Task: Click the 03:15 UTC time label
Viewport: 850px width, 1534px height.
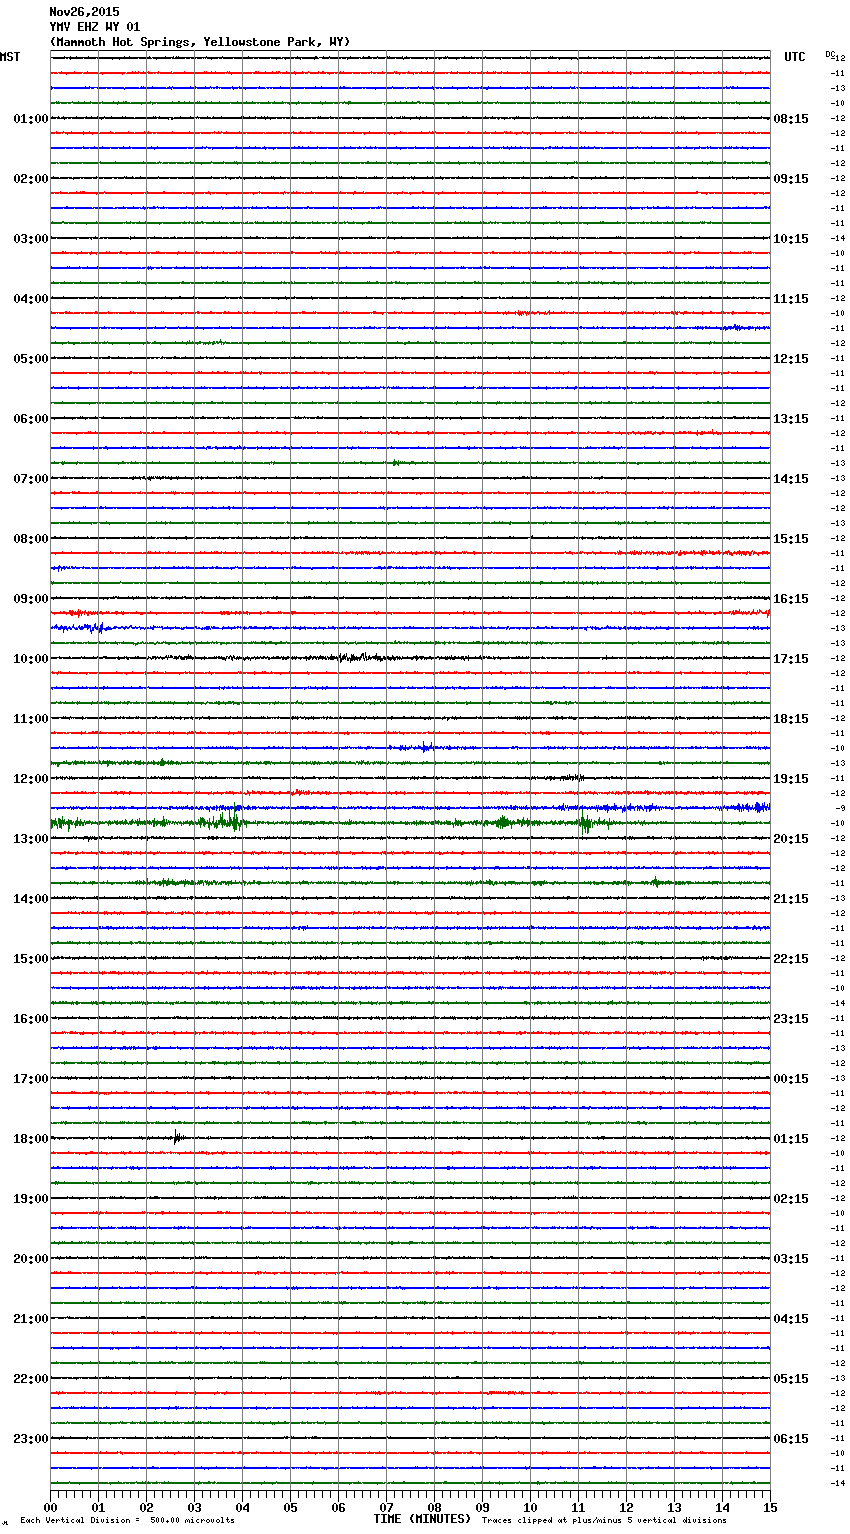Action: click(791, 1259)
